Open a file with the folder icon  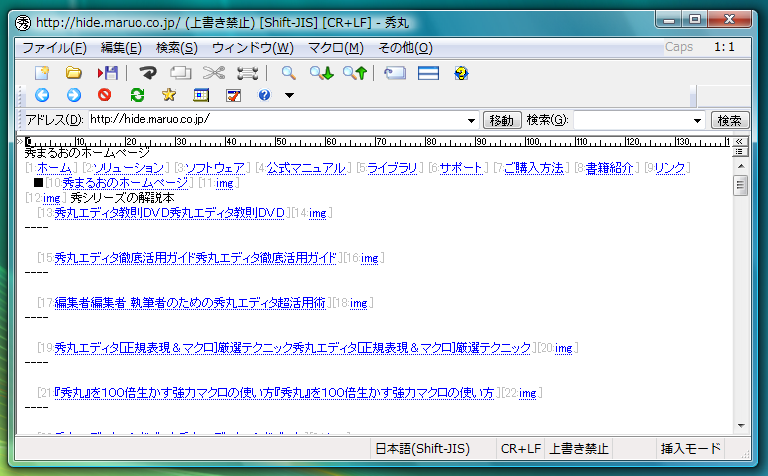(x=73, y=73)
